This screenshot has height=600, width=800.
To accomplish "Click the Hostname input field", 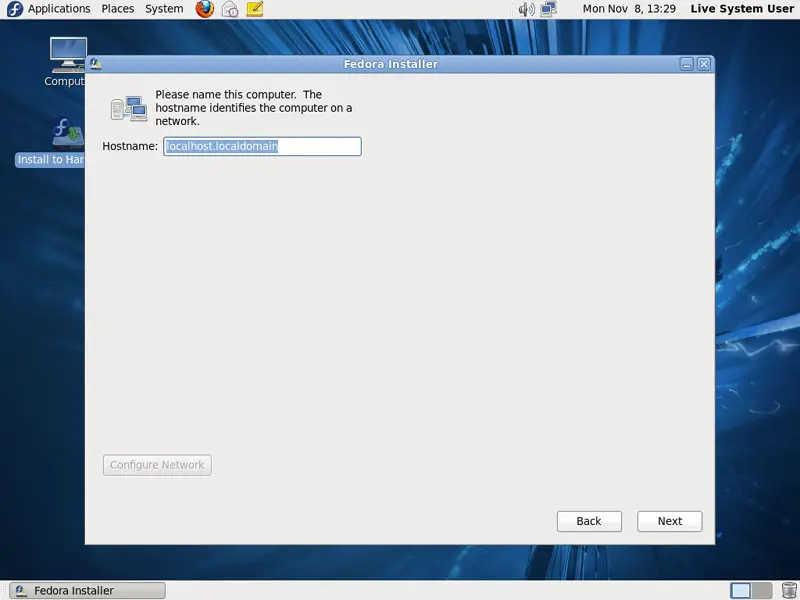I will point(262,146).
